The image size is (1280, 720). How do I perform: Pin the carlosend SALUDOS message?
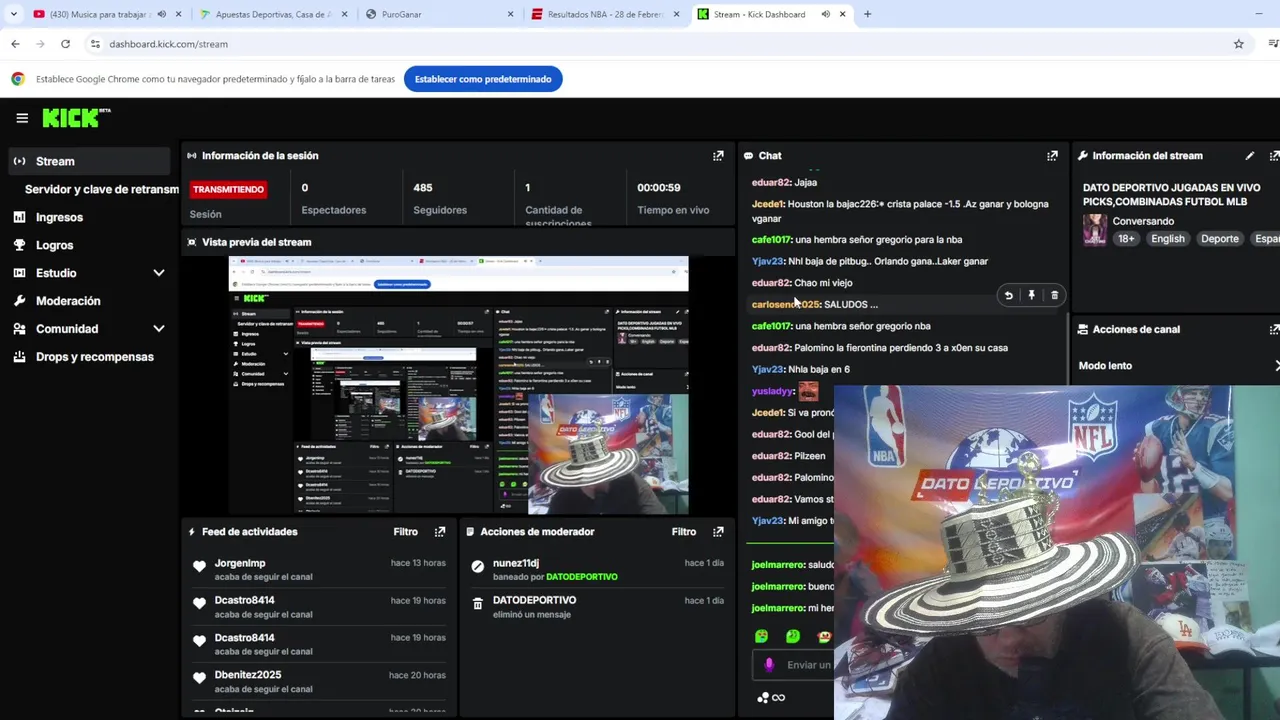coord(1031,295)
